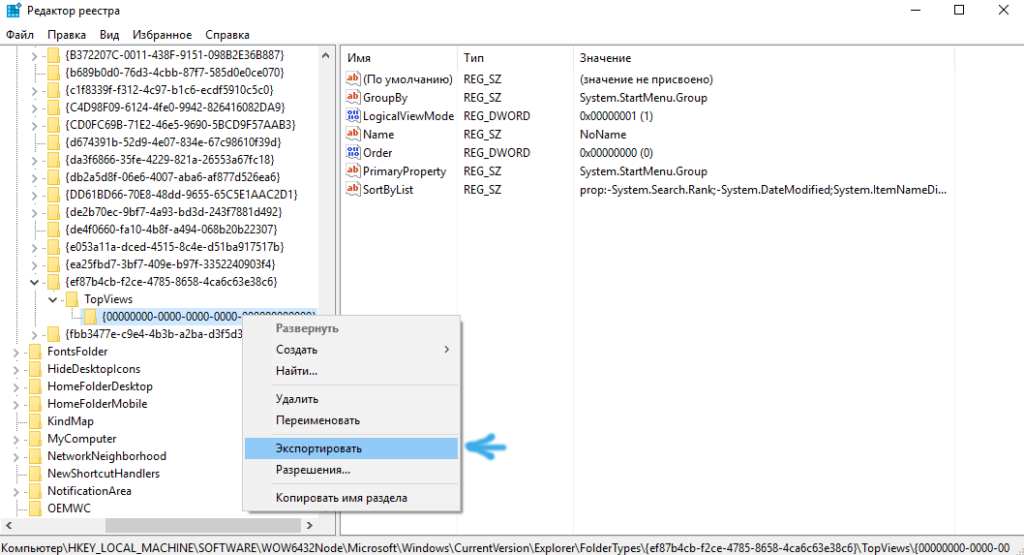Screen dimensions: 1024x555
Task: Click the PrimaryProperty string value icon
Action: click(x=353, y=171)
